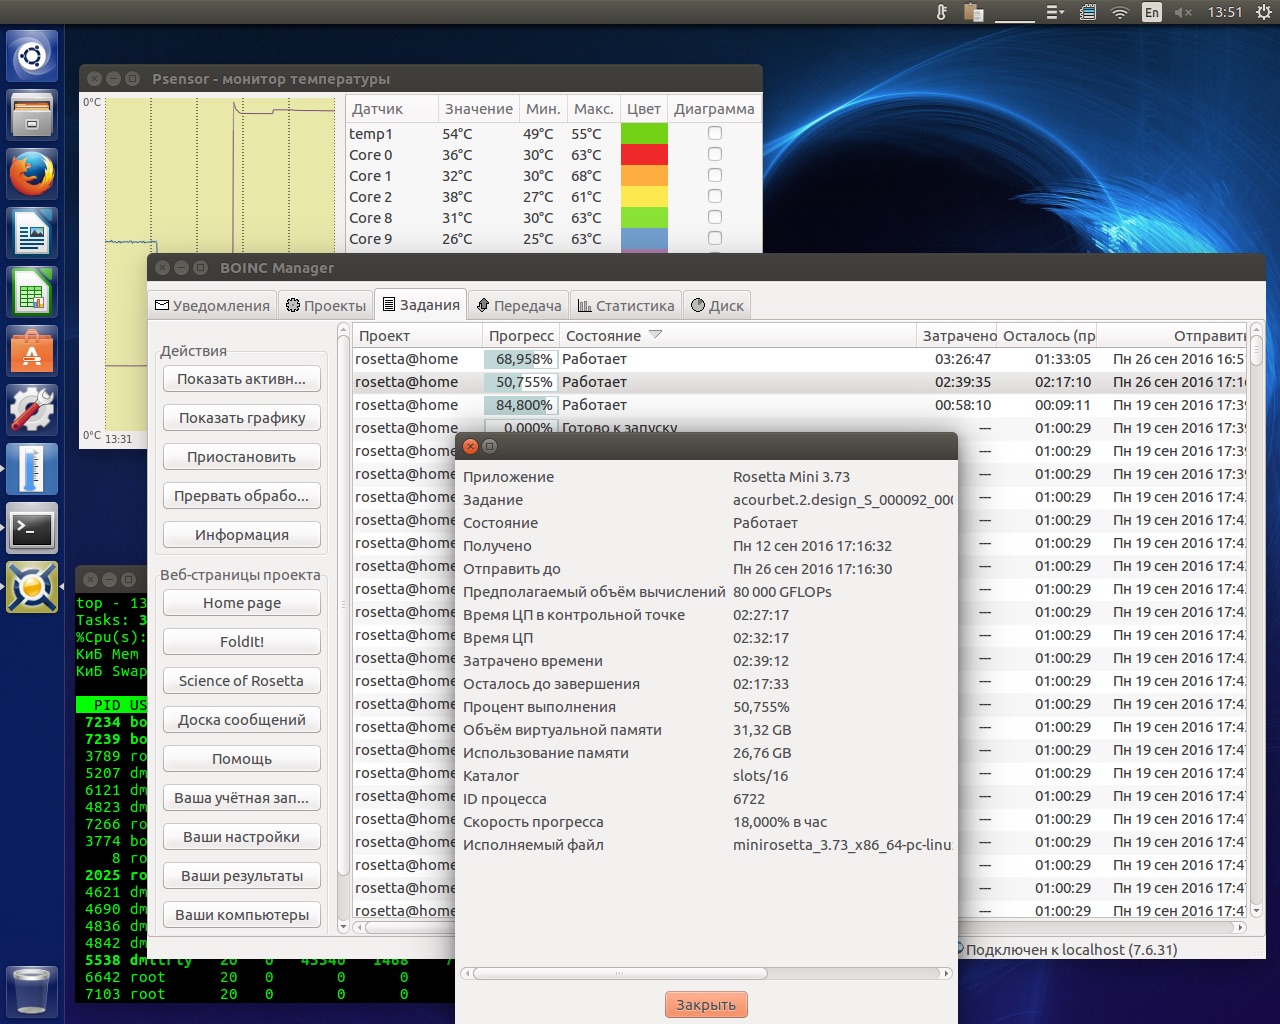Click the Приостановить button
This screenshot has width=1280, height=1024.
pyautogui.click(x=241, y=457)
